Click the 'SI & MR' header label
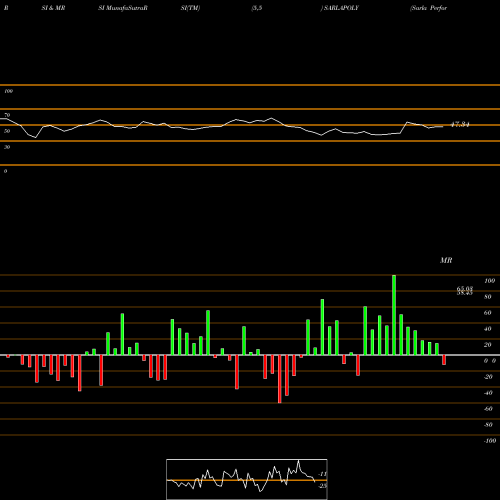This screenshot has width=500, height=500. pyautogui.click(x=53, y=8)
